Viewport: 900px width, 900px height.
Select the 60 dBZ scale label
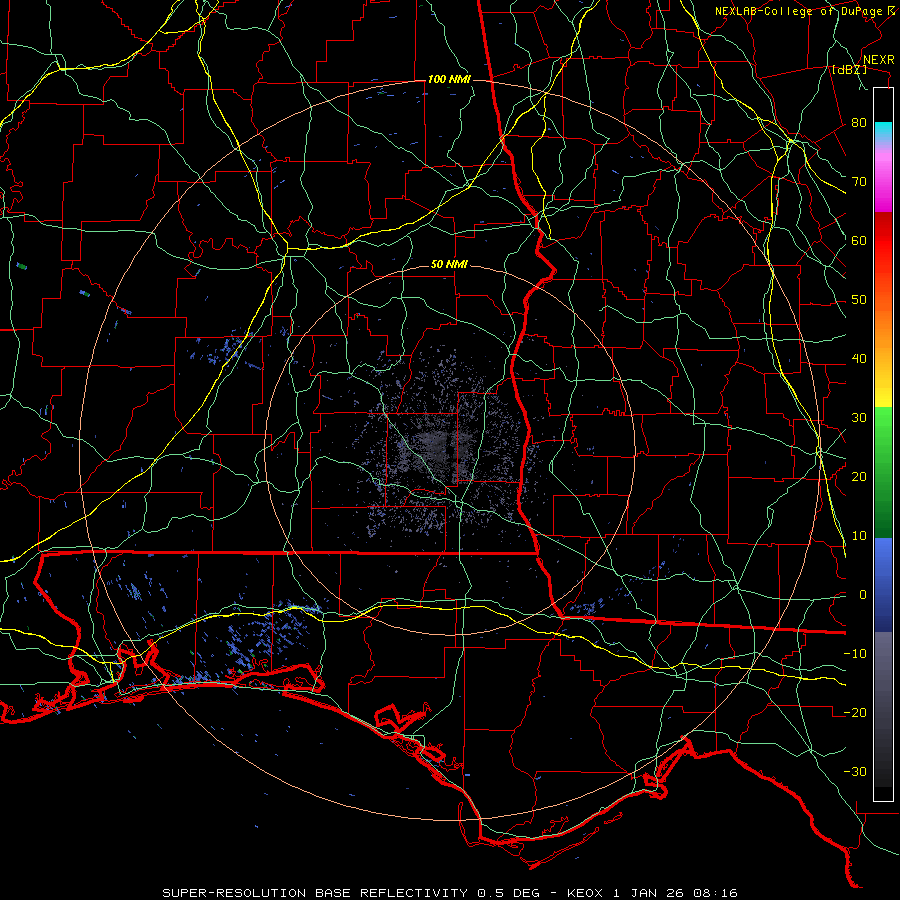pyautogui.click(x=859, y=240)
